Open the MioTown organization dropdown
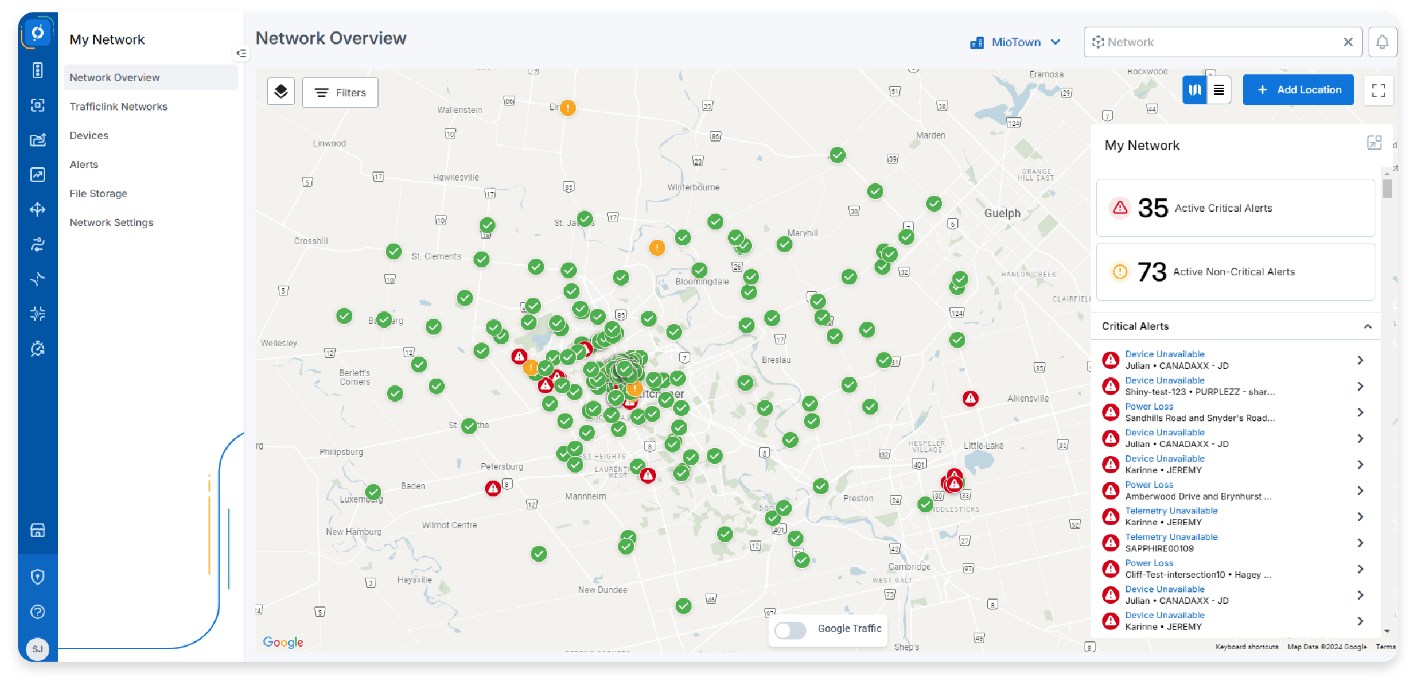The image size is (1416, 686). click(1015, 42)
